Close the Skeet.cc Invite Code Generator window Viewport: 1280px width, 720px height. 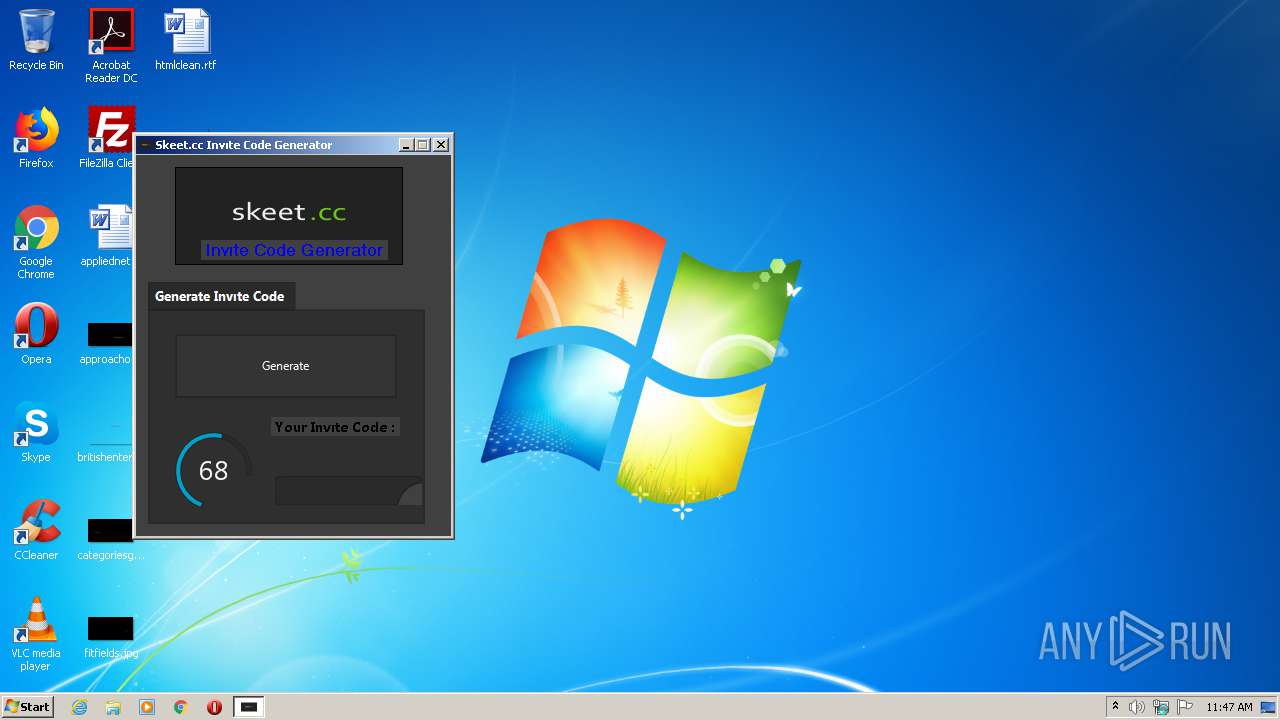tap(441, 145)
